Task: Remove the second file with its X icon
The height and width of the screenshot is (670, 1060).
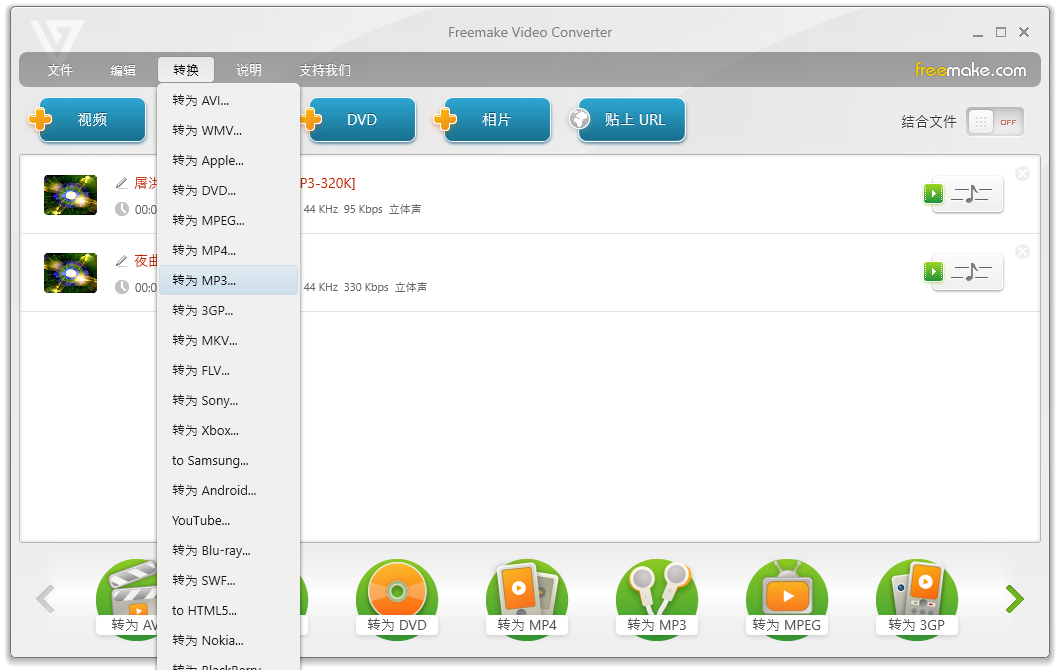Action: coord(1022,252)
